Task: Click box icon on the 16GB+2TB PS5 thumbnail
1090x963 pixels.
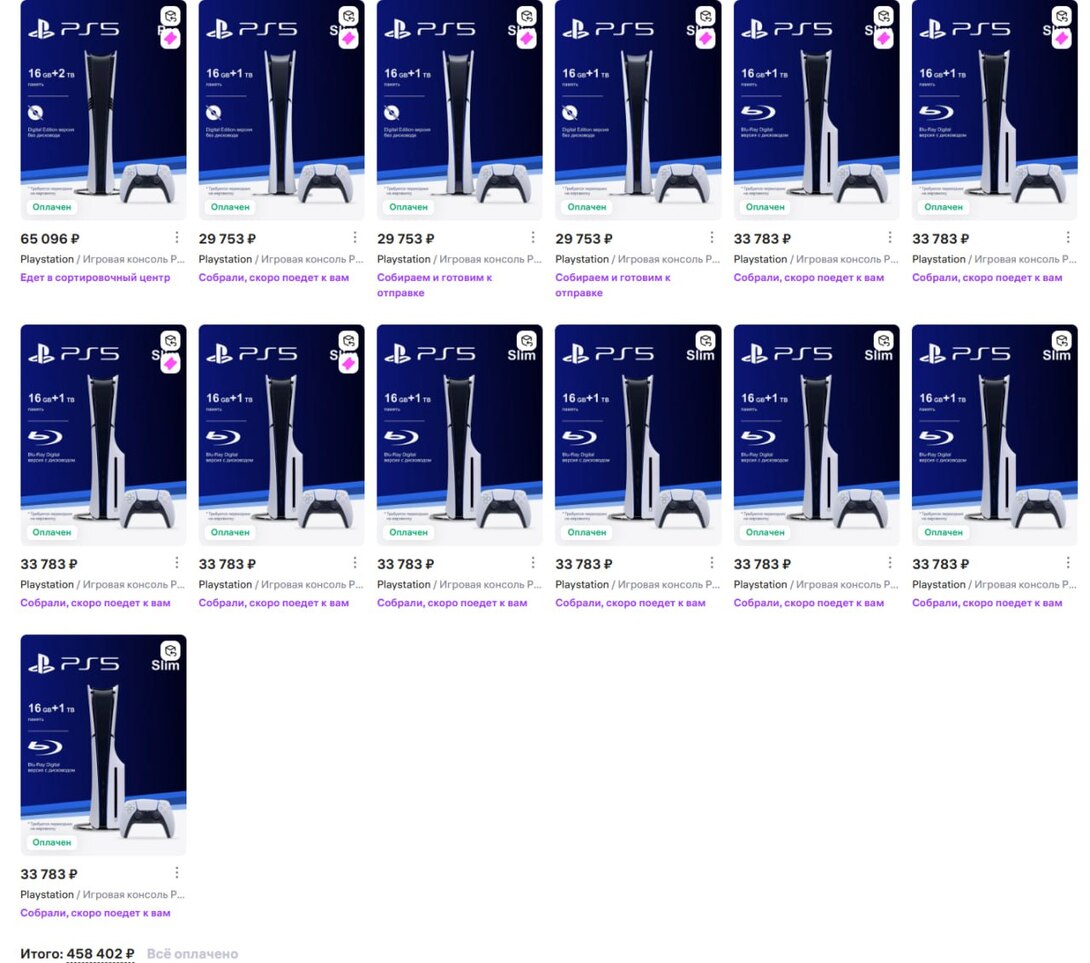Action: [x=170, y=16]
